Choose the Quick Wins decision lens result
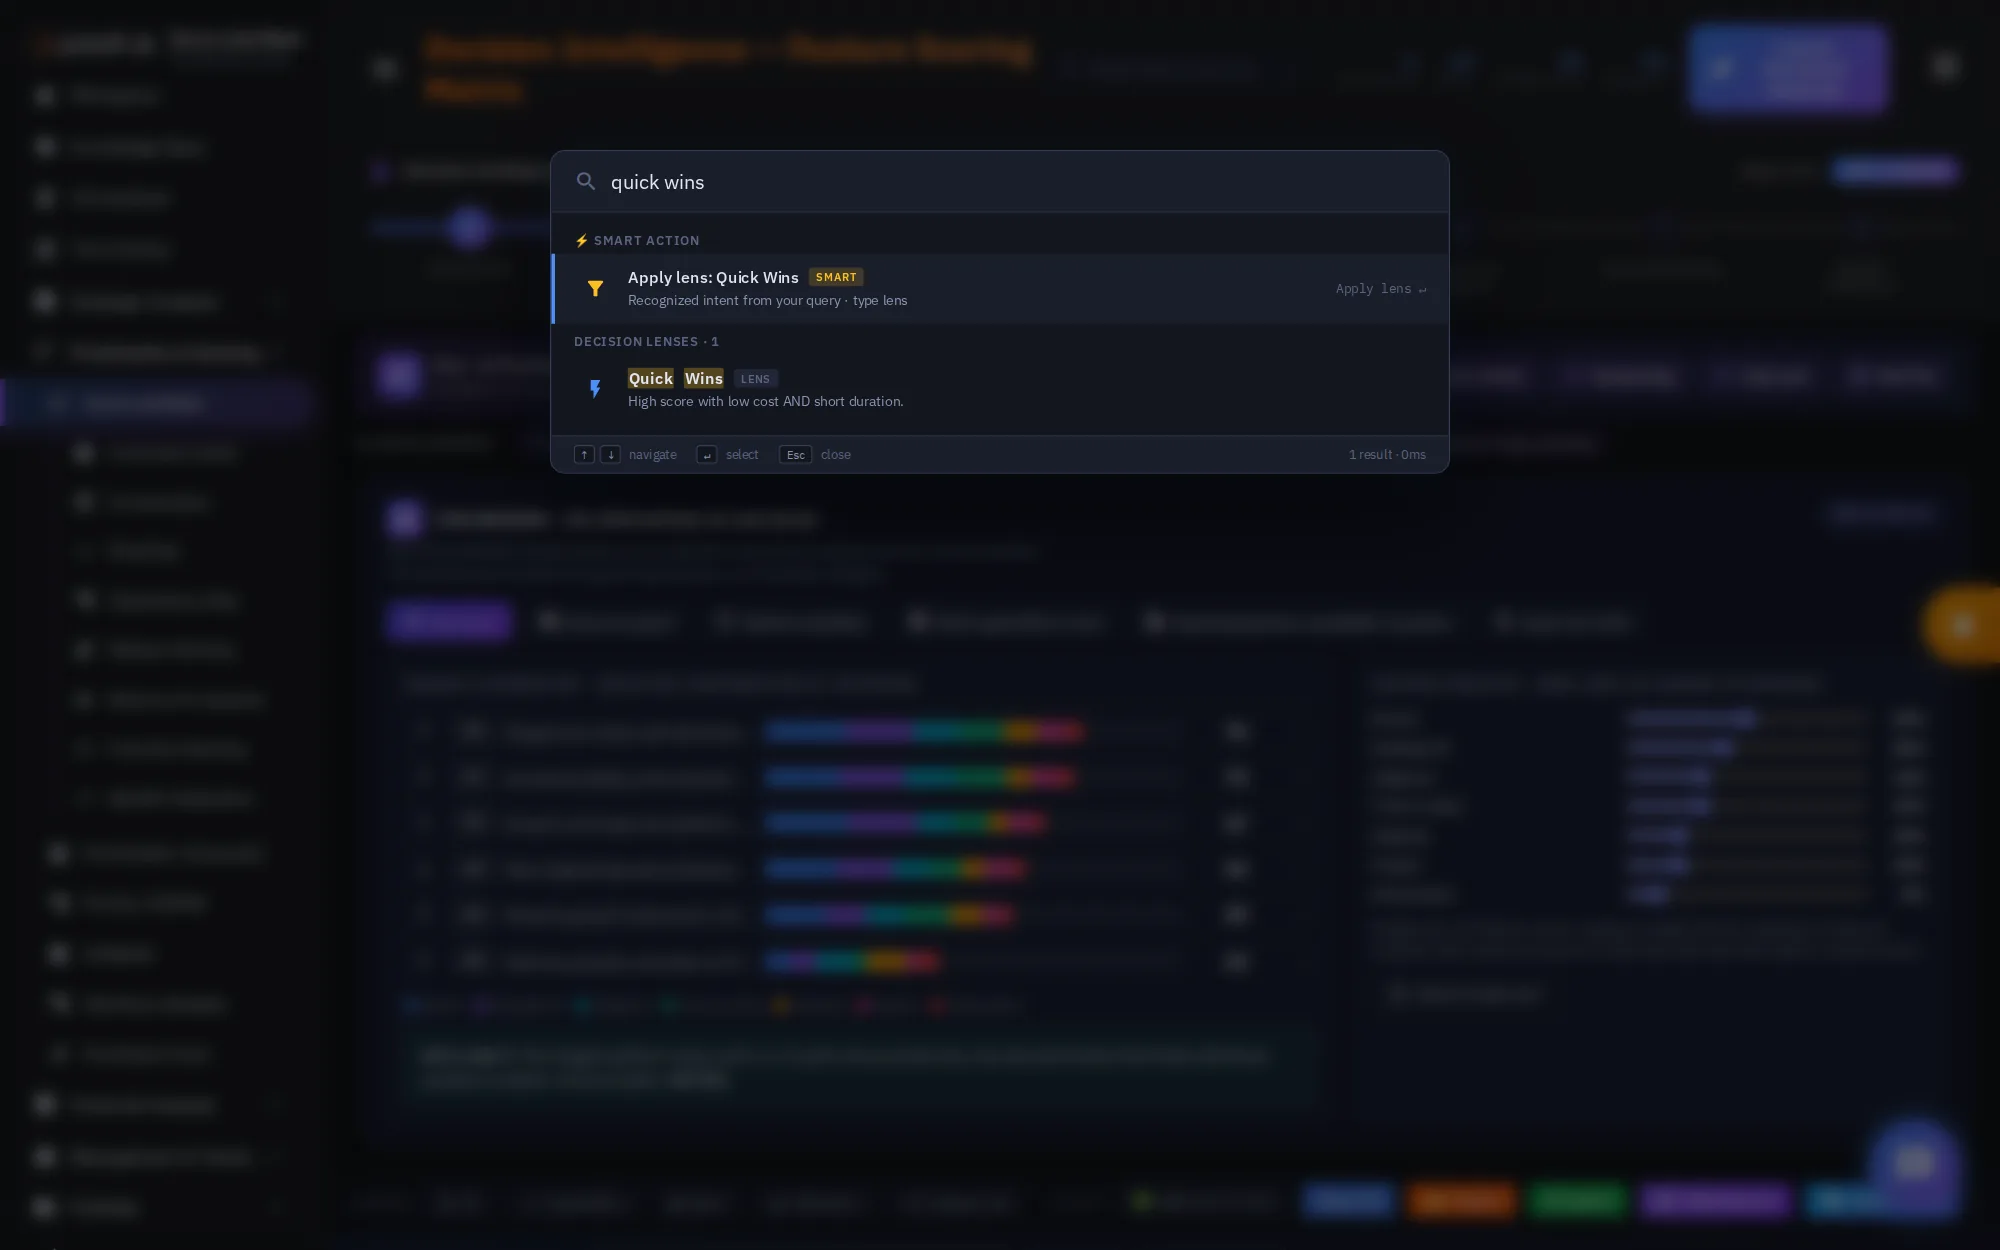 pyautogui.click(x=1000, y=389)
